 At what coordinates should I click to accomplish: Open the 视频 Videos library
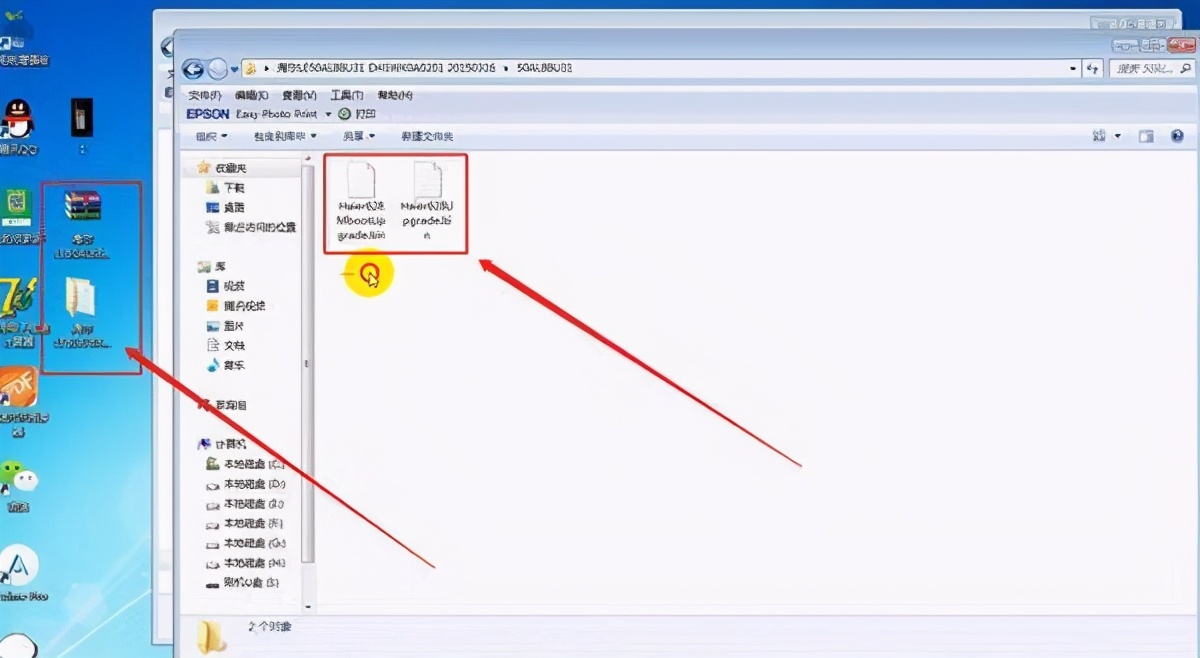click(225, 286)
